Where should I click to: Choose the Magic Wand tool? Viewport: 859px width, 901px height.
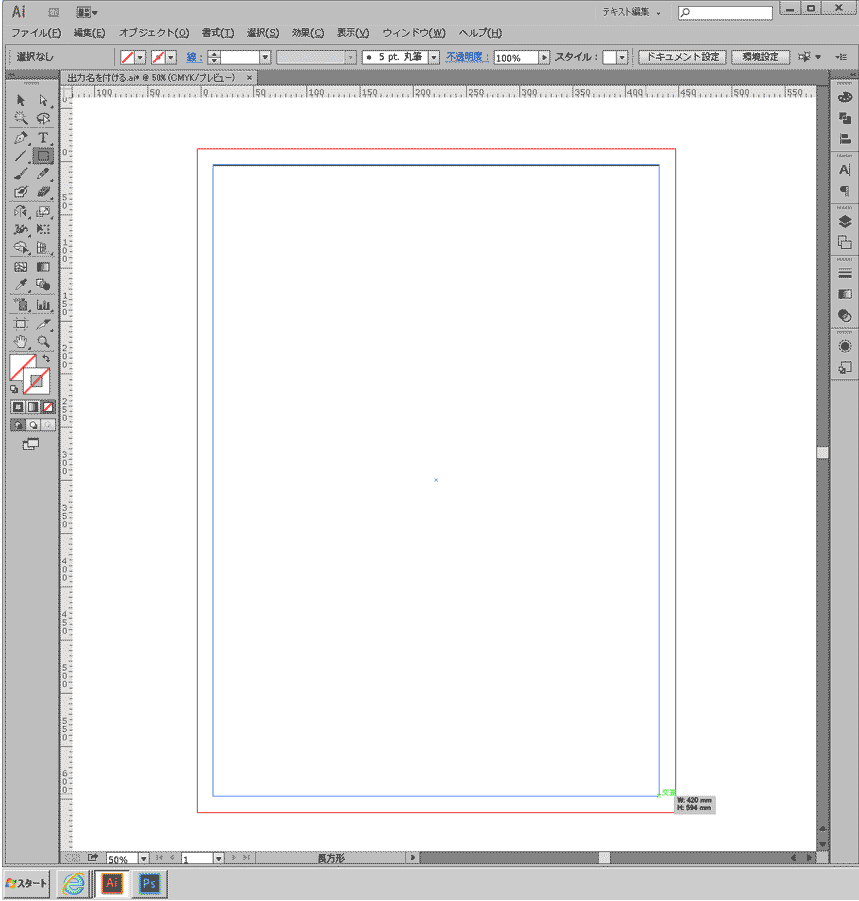click(20, 118)
